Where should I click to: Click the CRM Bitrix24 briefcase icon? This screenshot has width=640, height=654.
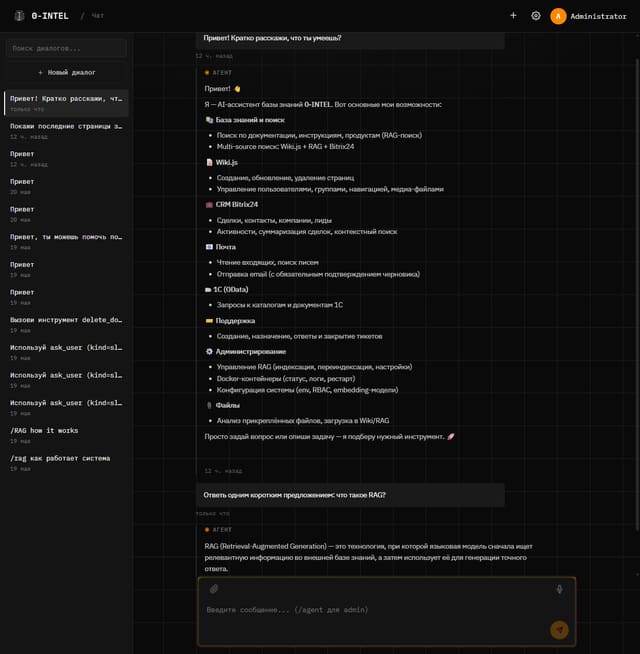209,204
